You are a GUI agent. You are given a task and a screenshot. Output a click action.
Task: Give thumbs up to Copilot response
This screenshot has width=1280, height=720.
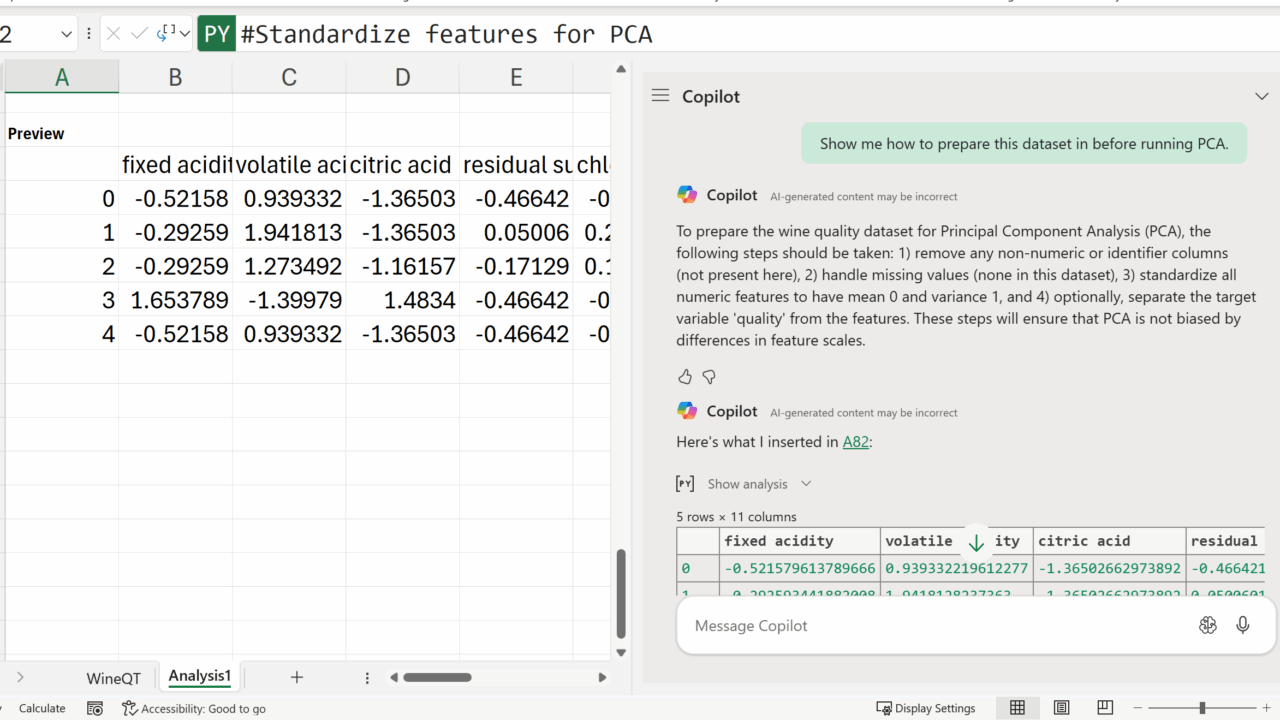coord(685,377)
